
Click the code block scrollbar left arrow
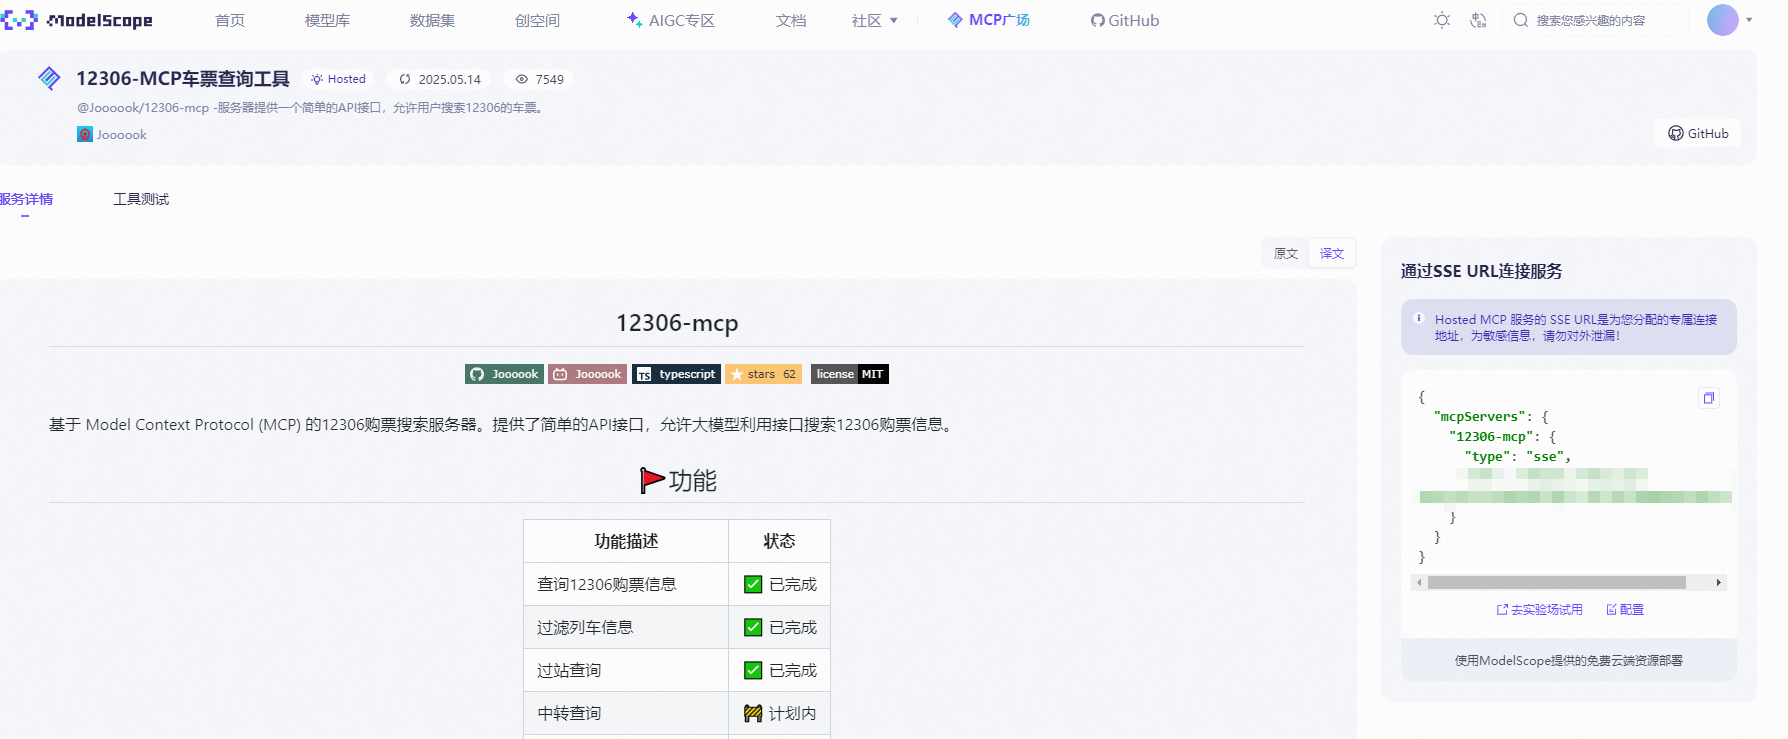(1419, 582)
